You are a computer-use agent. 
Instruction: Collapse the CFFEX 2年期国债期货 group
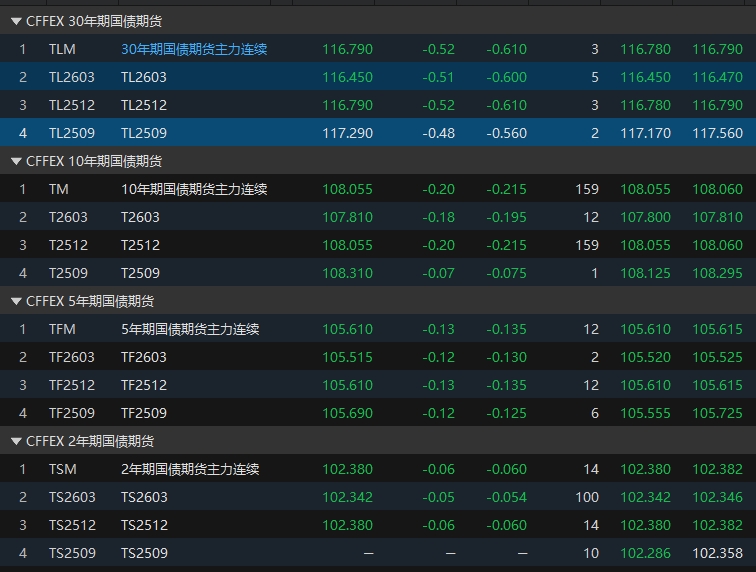pyautogui.click(x=16, y=441)
